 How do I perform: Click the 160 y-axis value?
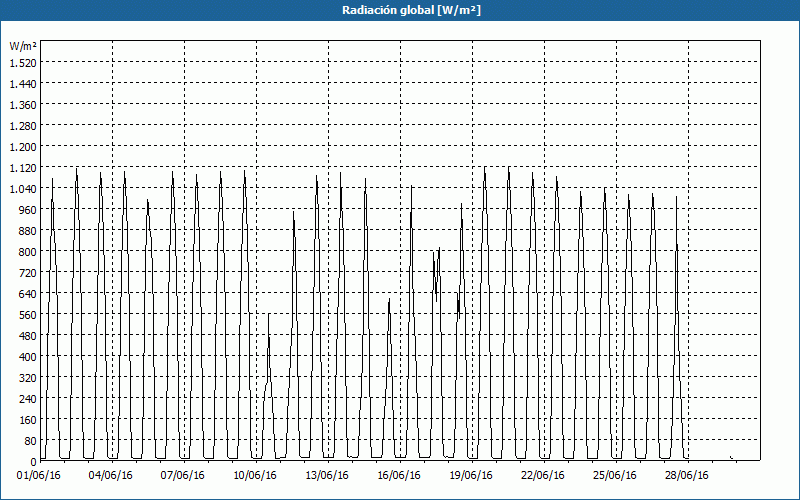29,420
